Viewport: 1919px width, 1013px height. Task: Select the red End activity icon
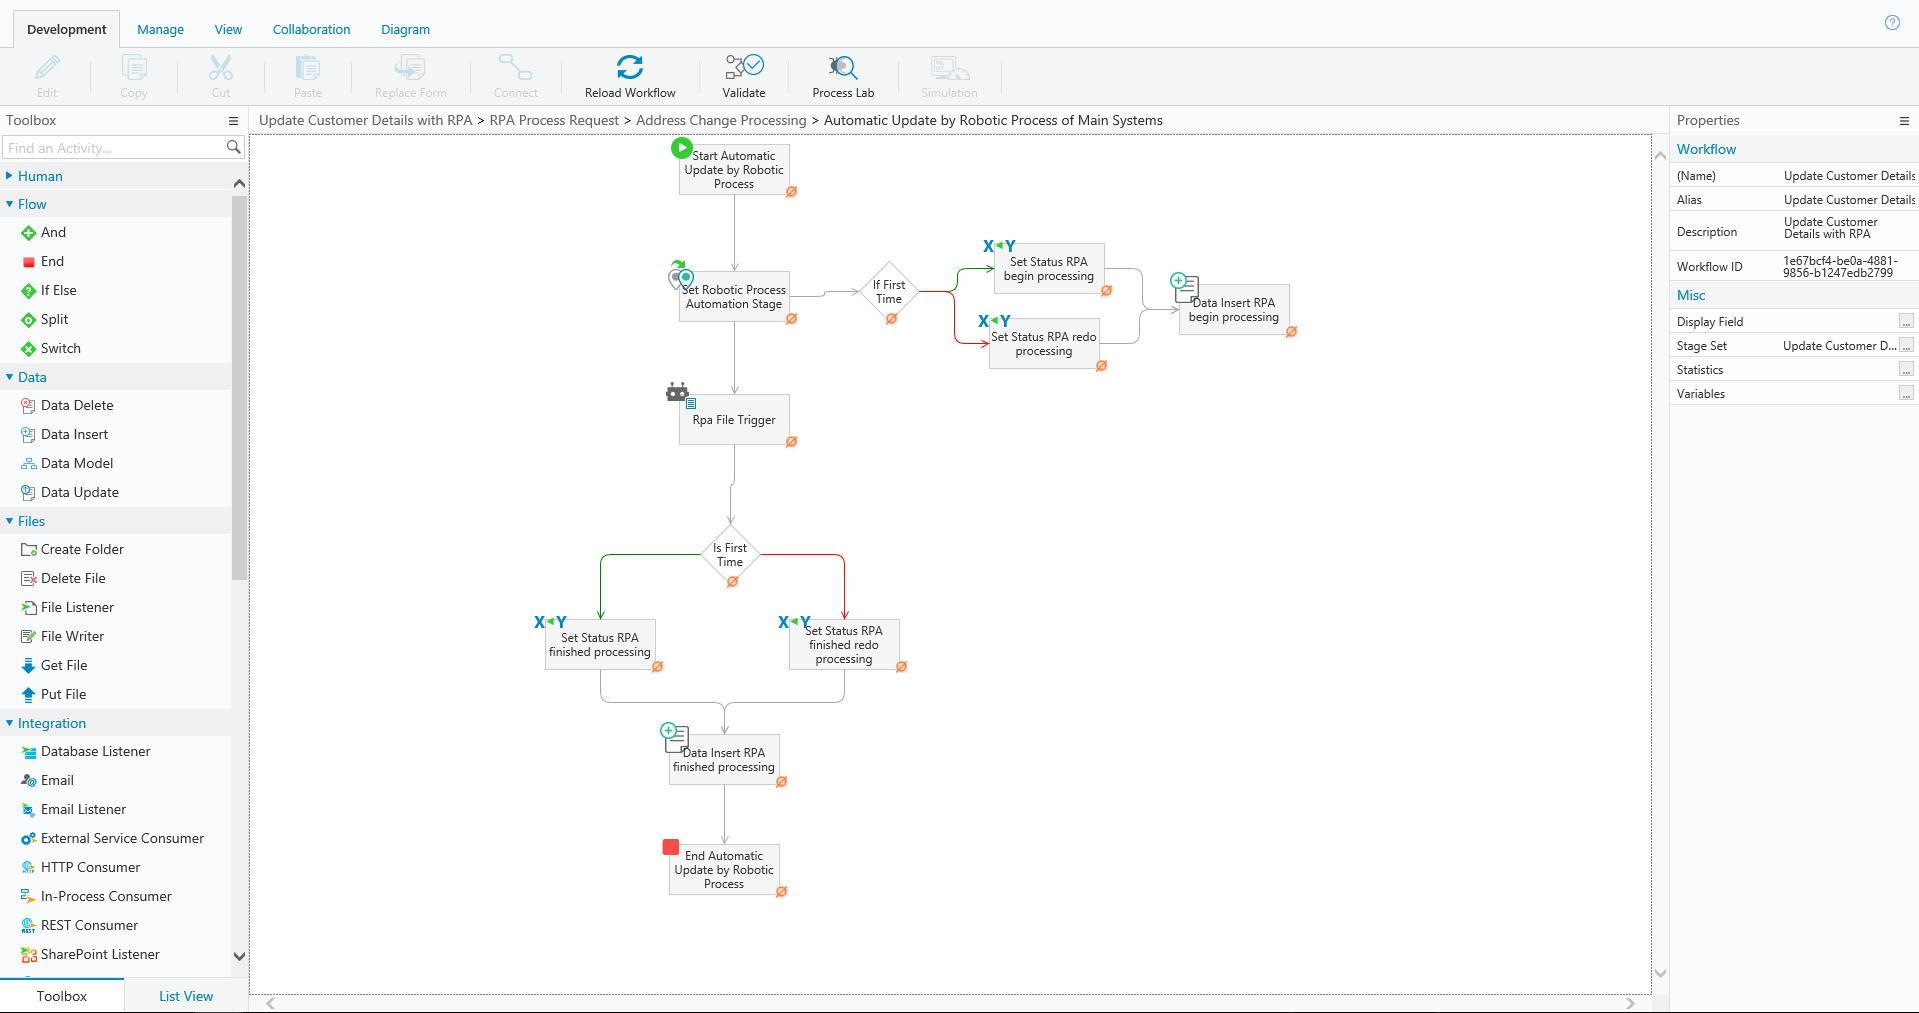click(x=29, y=262)
